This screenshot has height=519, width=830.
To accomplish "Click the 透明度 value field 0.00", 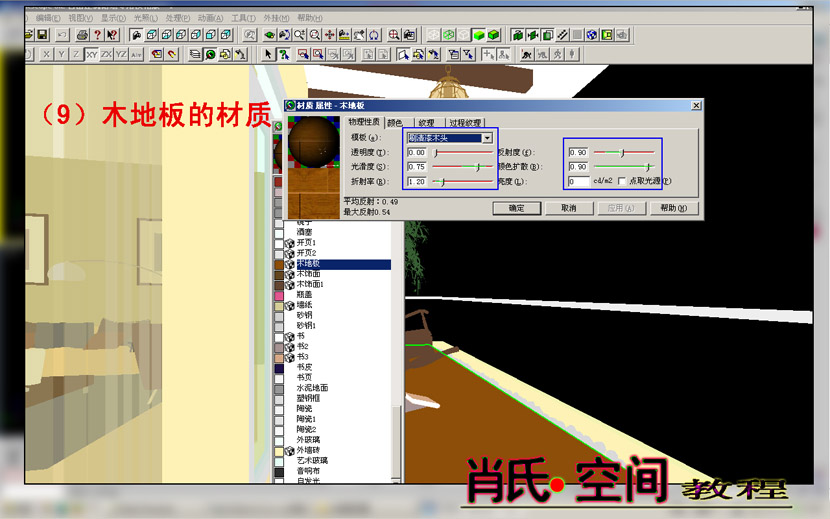I will click(417, 153).
